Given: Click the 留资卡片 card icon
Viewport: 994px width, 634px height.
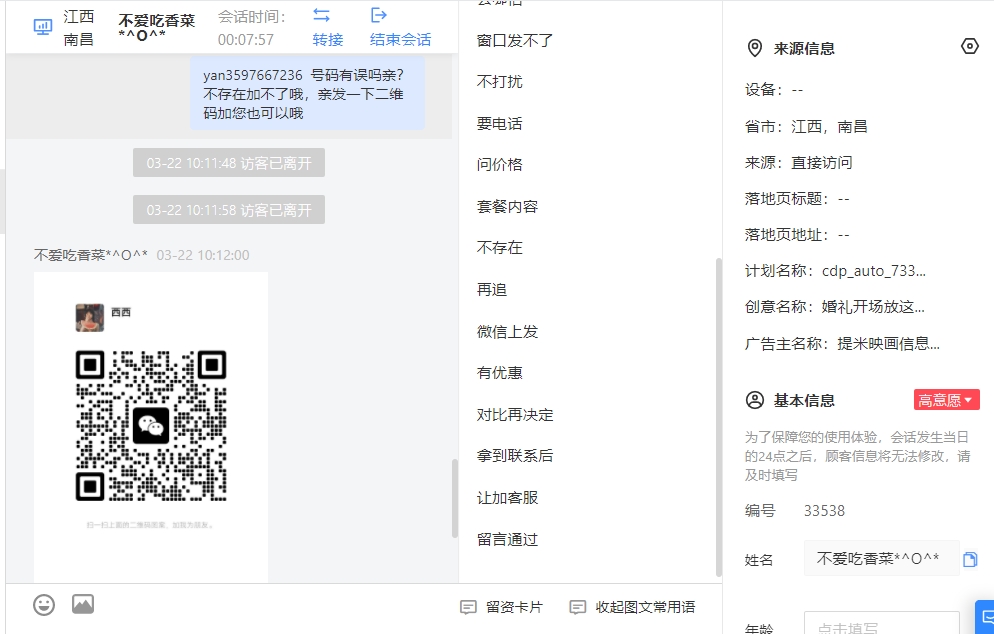Looking at the screenshot, I should point(468,607).
